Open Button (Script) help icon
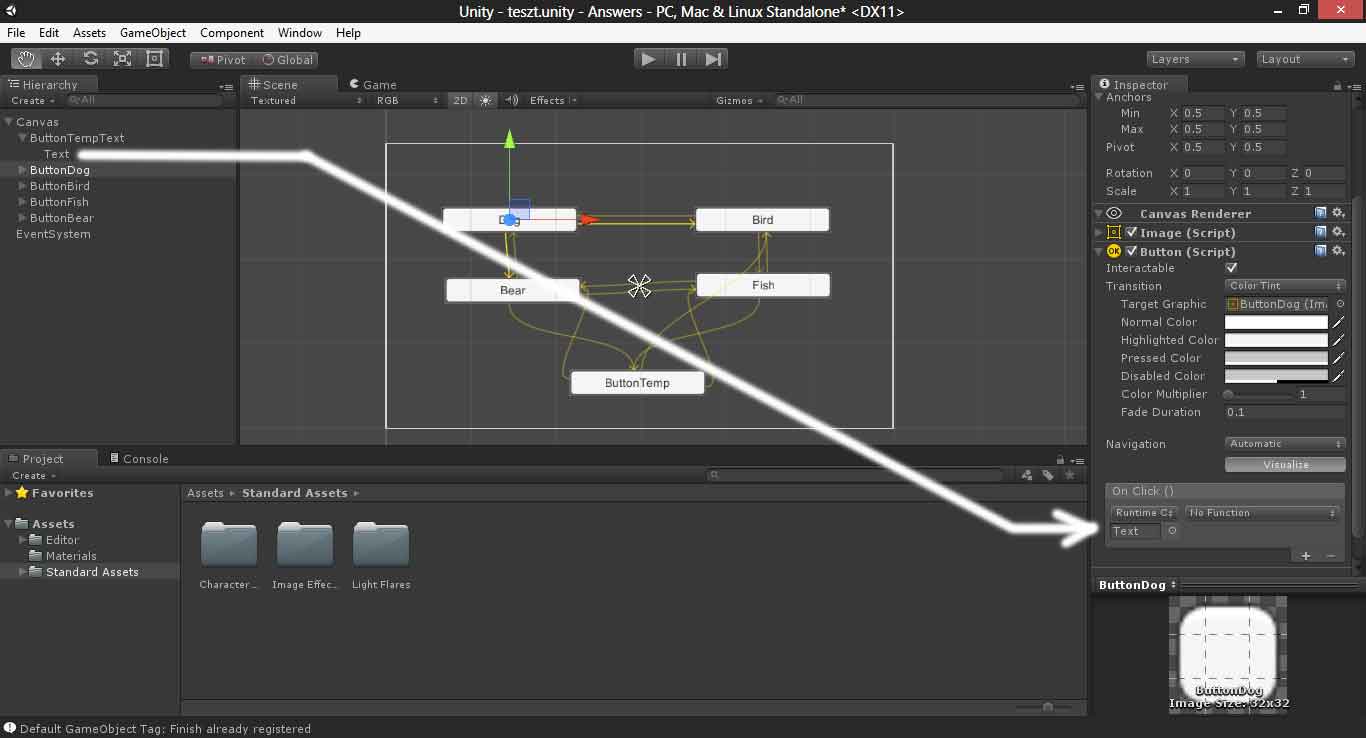Image resolution: width=1366 pixels, height=738 pixels. (1321, 251)
